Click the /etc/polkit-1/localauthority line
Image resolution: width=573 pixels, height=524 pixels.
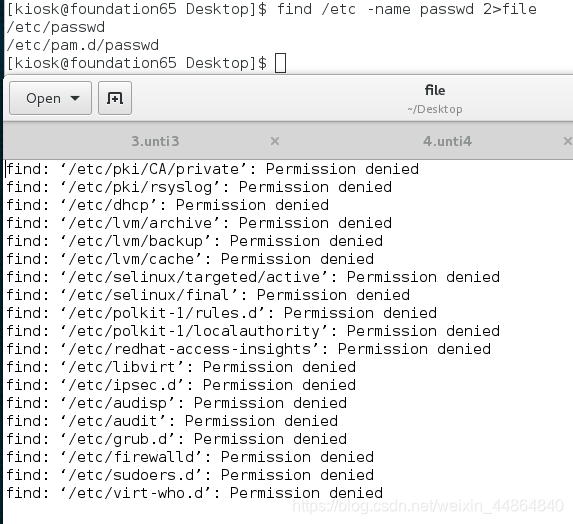coord(253,331)
